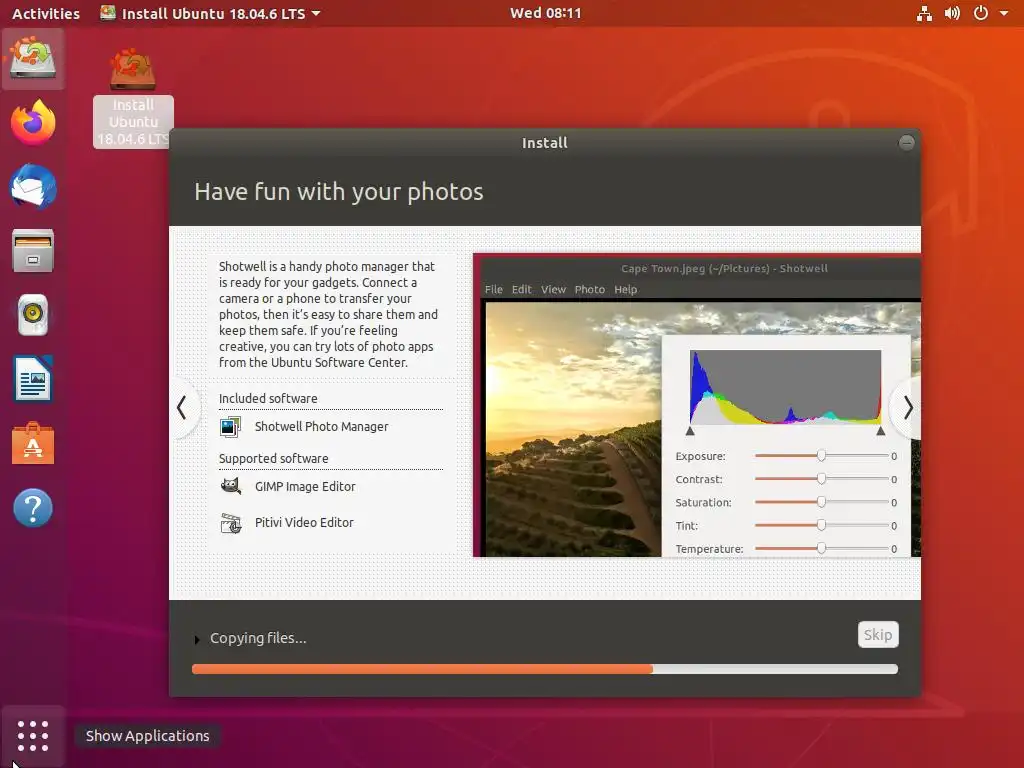Launch Rhythmbox speaker icon in dock

point(33,315)
